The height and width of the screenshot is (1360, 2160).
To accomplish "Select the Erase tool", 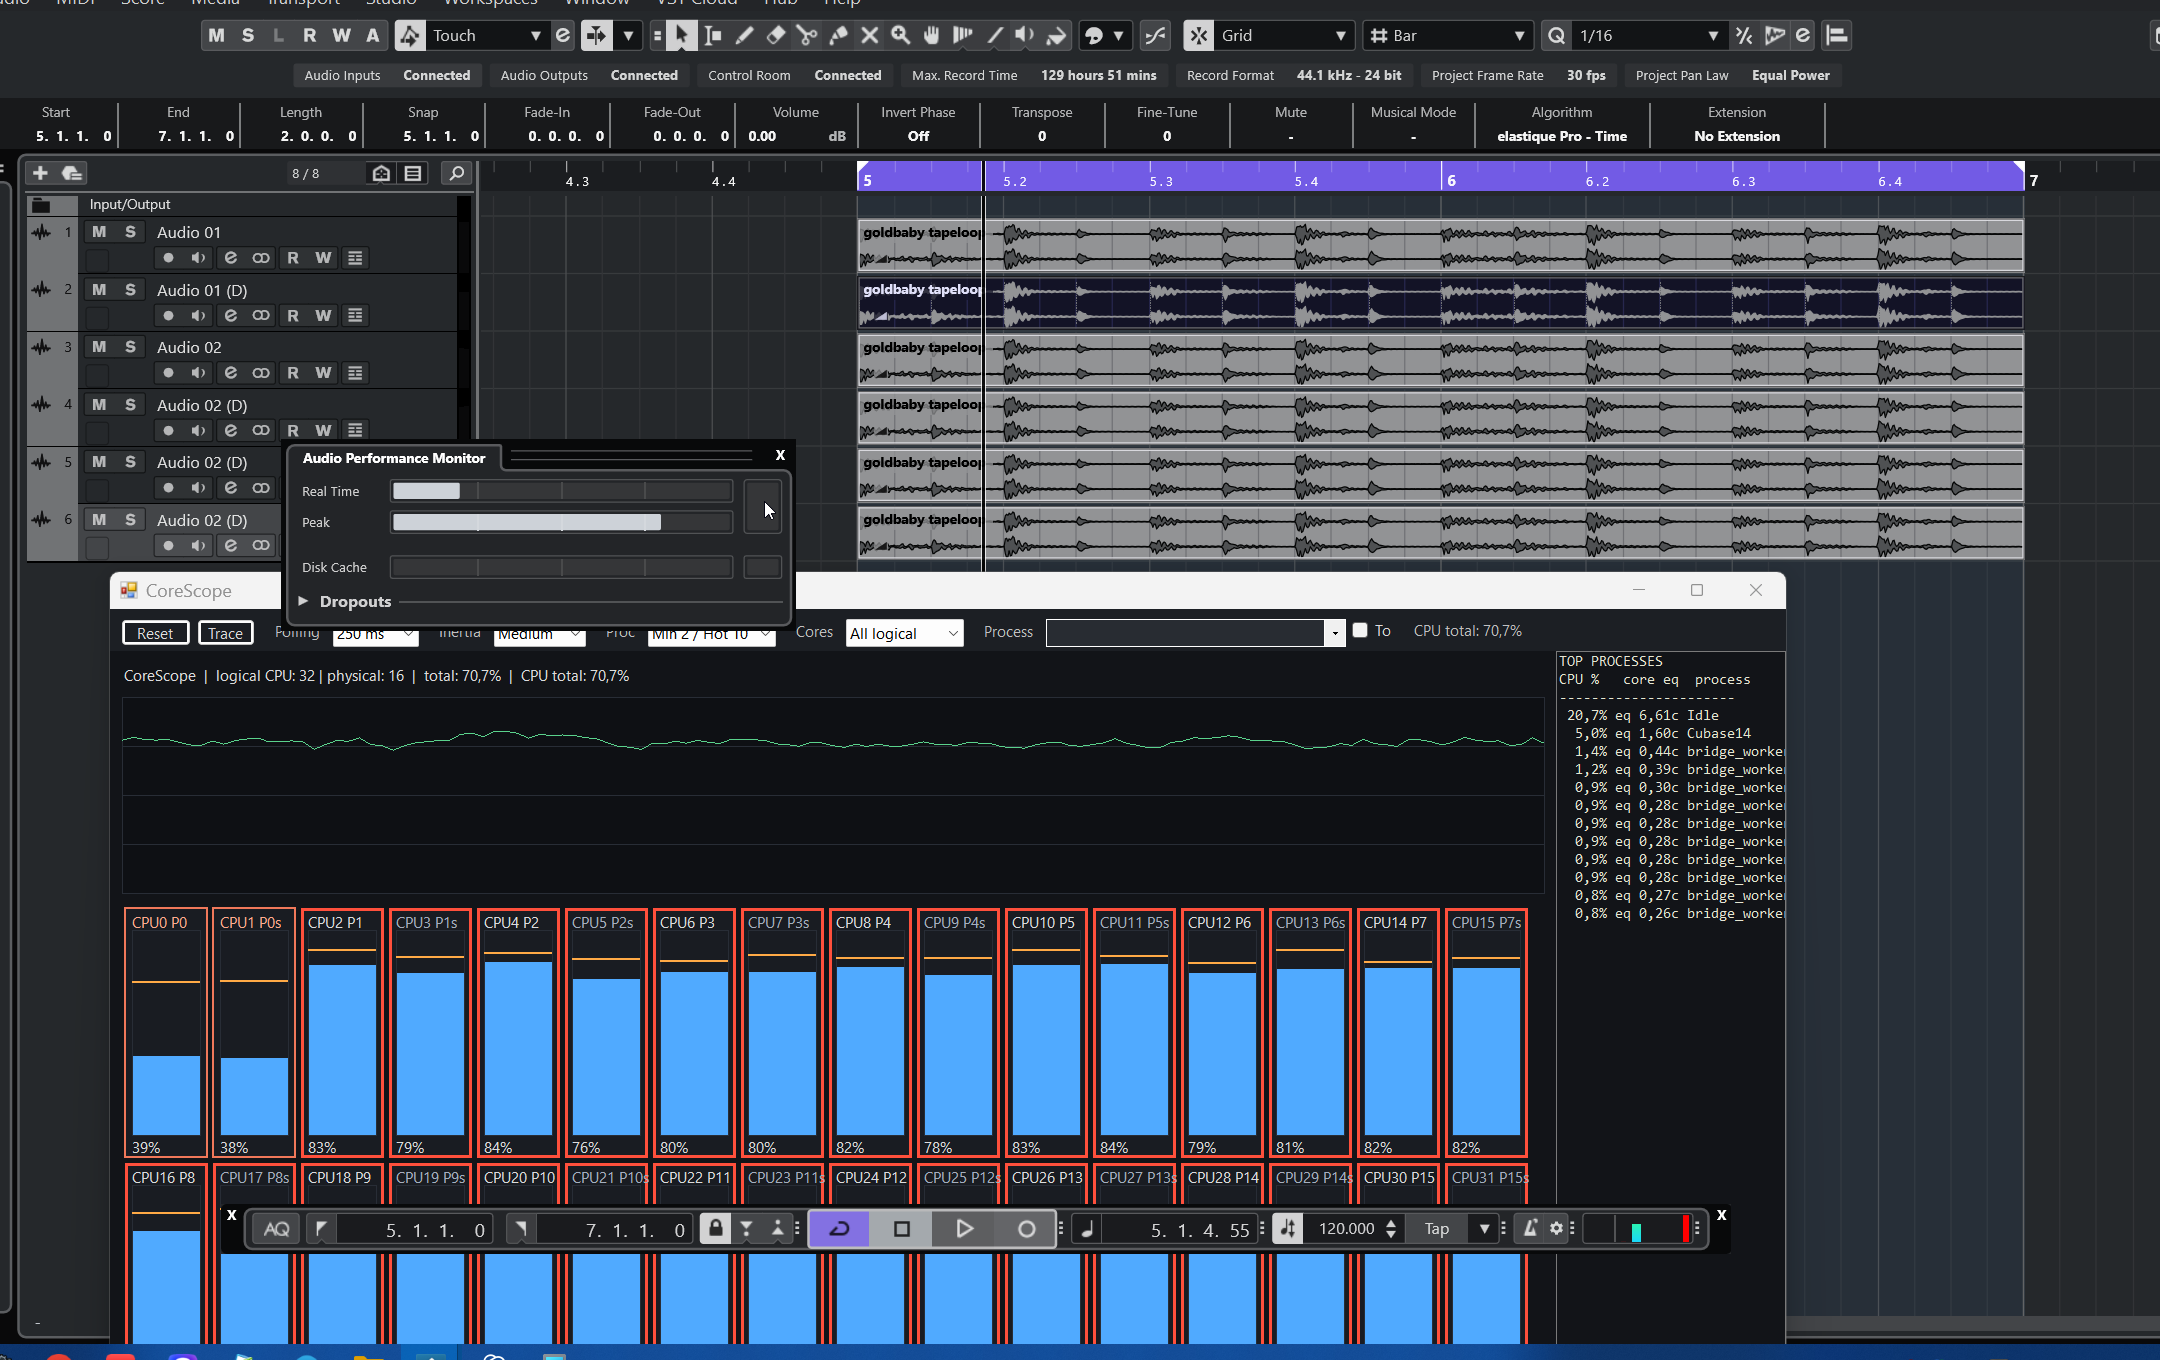I will (x=775, y=36).
